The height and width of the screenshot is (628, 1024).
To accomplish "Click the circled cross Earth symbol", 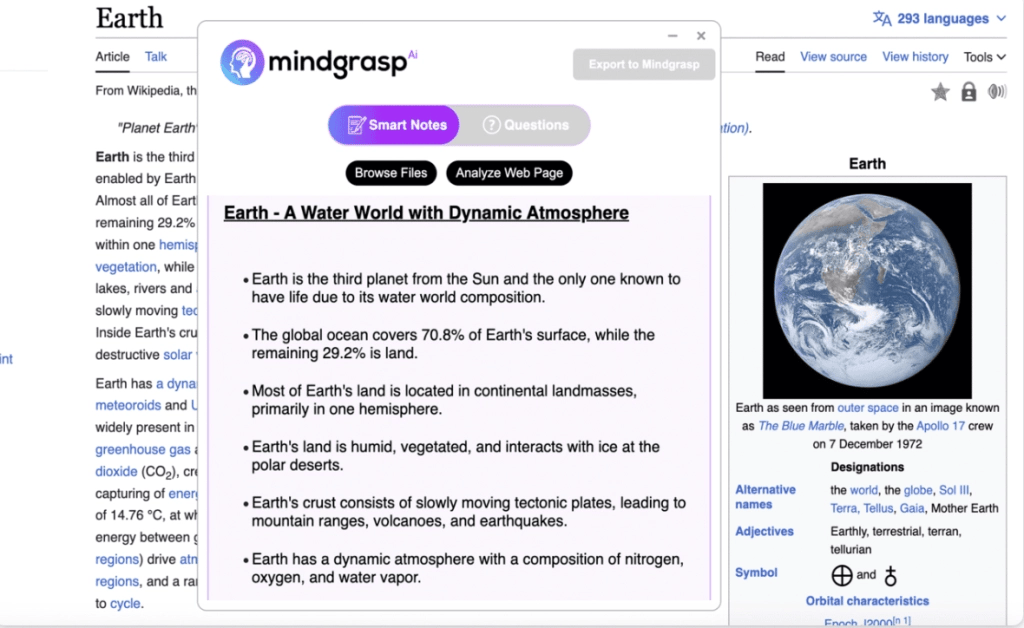I will point(842,575).
